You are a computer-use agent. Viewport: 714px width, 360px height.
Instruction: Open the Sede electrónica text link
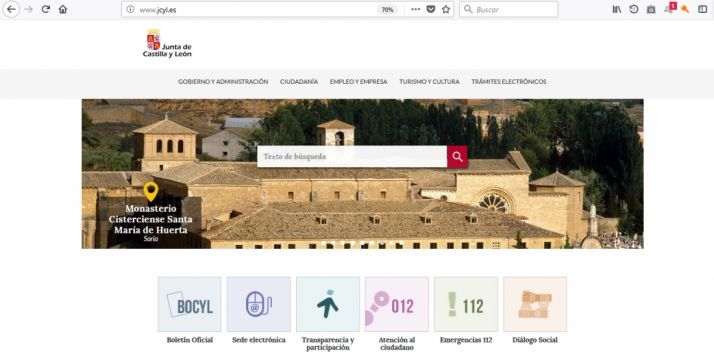point(259,340)
